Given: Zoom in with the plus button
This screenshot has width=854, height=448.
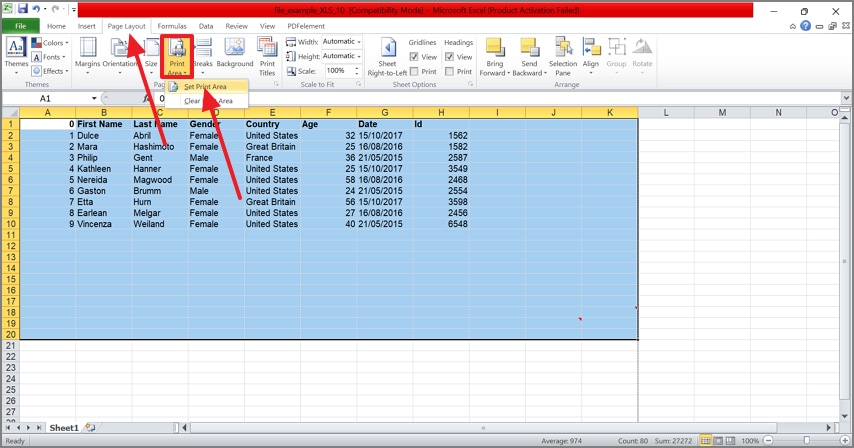Looking at the screenshot, I should coord(845,440).
